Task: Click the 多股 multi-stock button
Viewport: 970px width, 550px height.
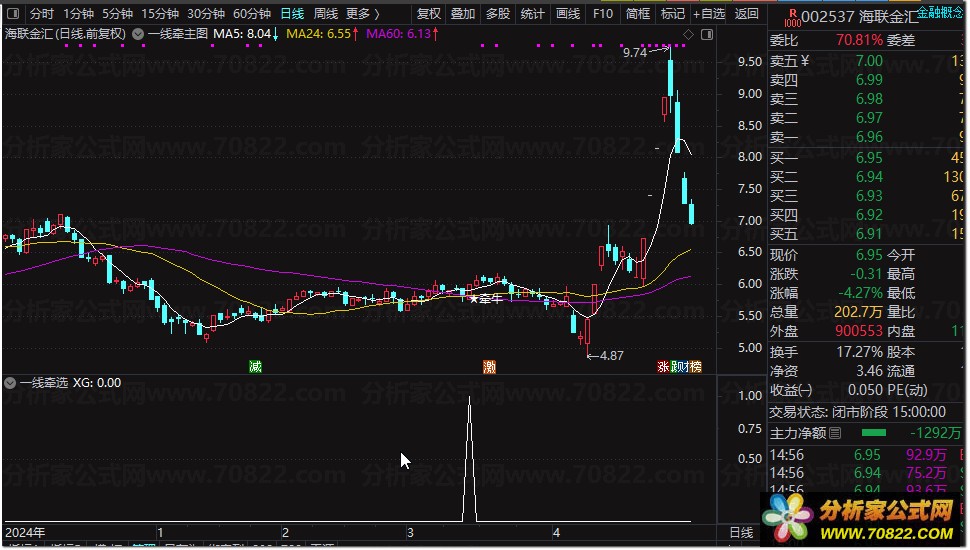Action: tap(497, 14)
